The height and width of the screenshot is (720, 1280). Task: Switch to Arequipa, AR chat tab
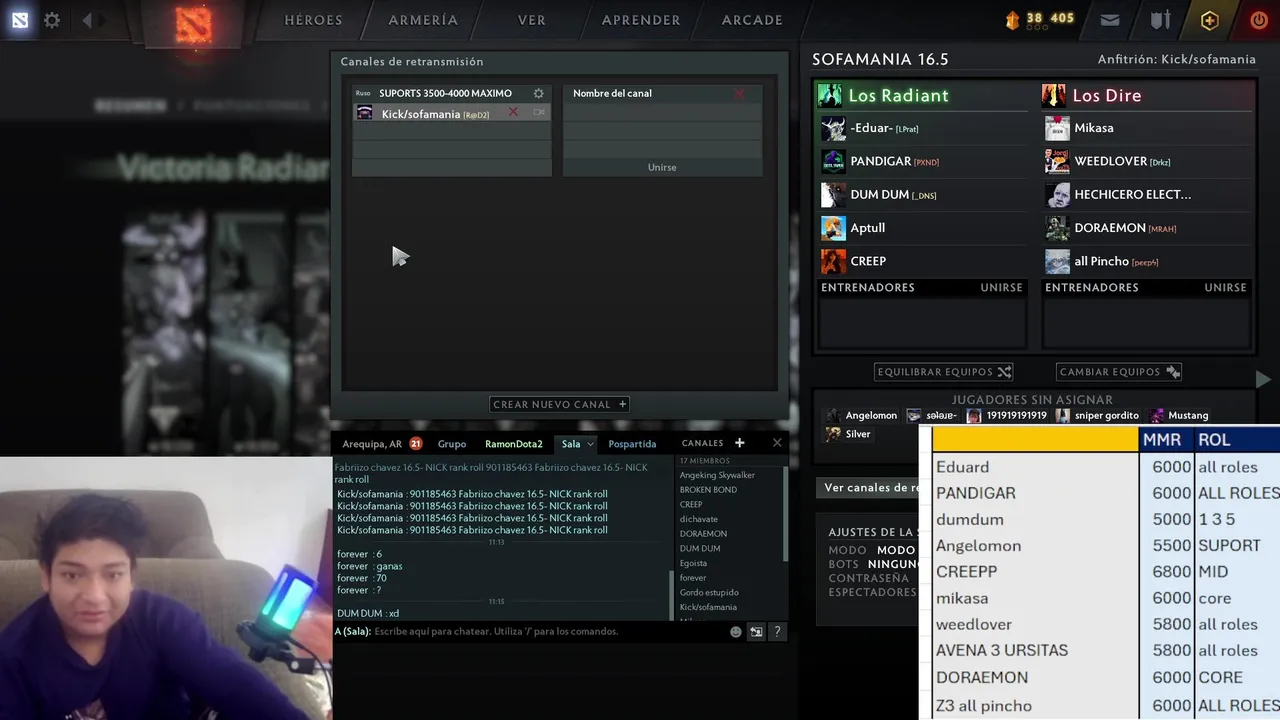pos(372,444)
